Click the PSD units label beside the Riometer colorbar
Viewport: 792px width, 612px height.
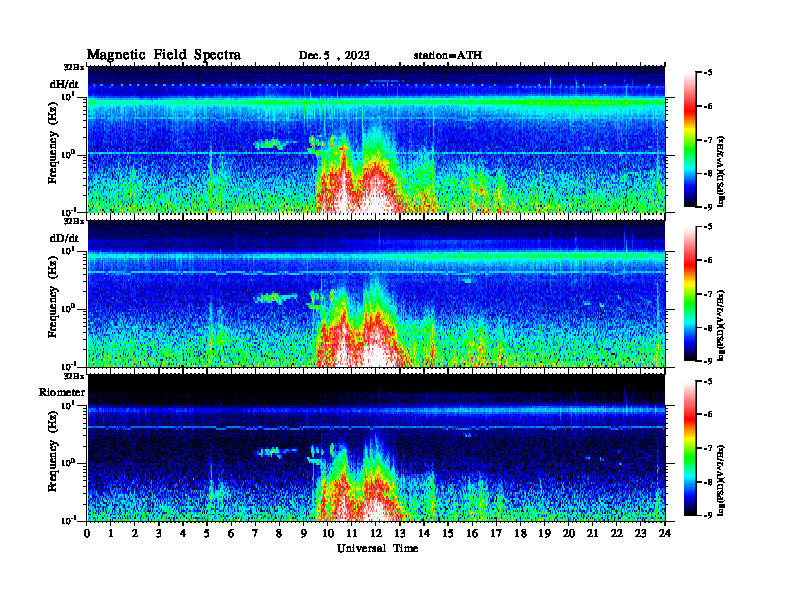click(722, 480)
